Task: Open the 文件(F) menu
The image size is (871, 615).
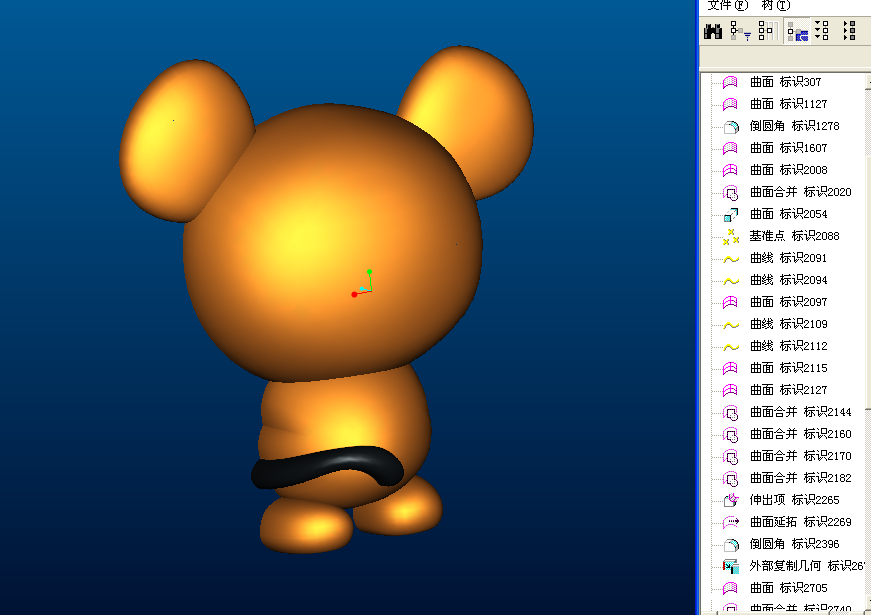Action: pyautogui.click(x=728, y=6)
